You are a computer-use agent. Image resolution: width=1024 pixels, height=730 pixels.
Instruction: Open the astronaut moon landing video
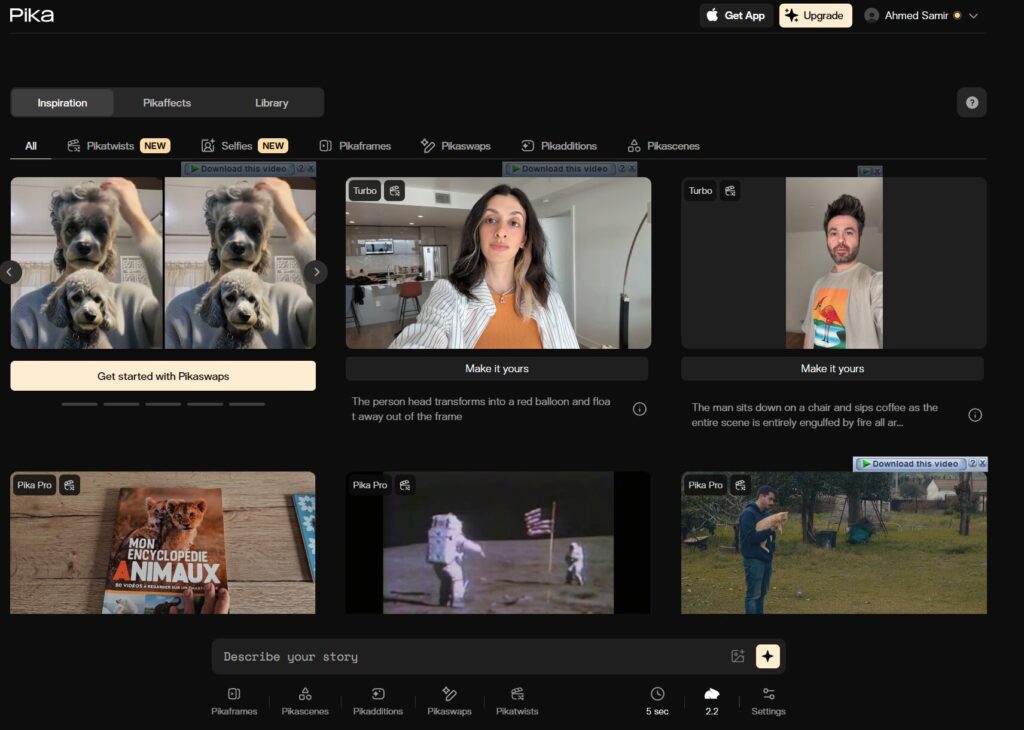[498, 543]
